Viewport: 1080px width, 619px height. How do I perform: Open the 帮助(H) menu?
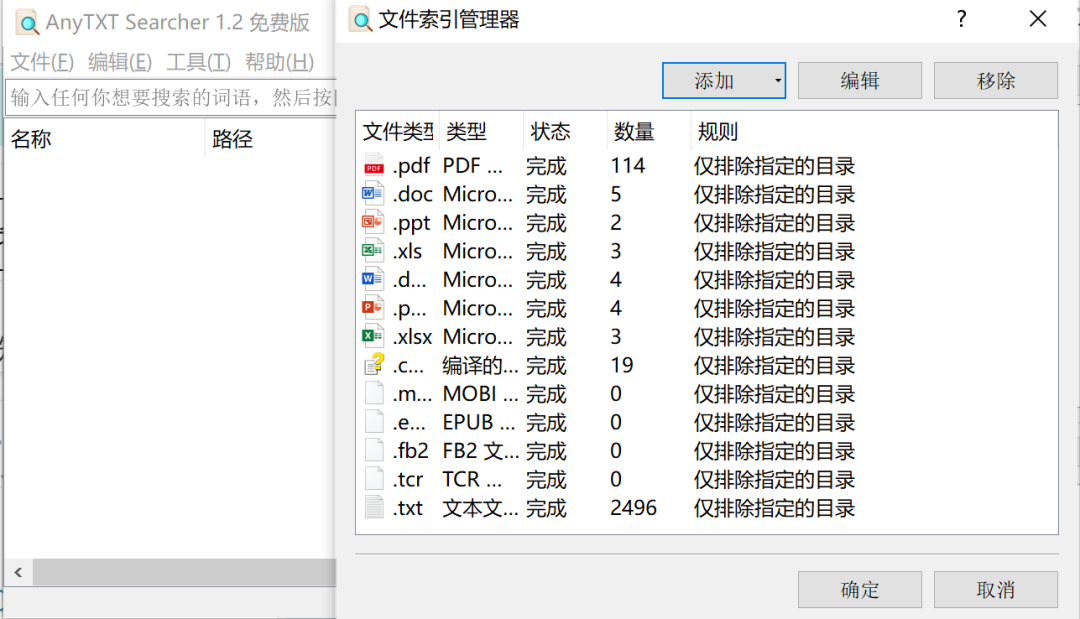280,62
